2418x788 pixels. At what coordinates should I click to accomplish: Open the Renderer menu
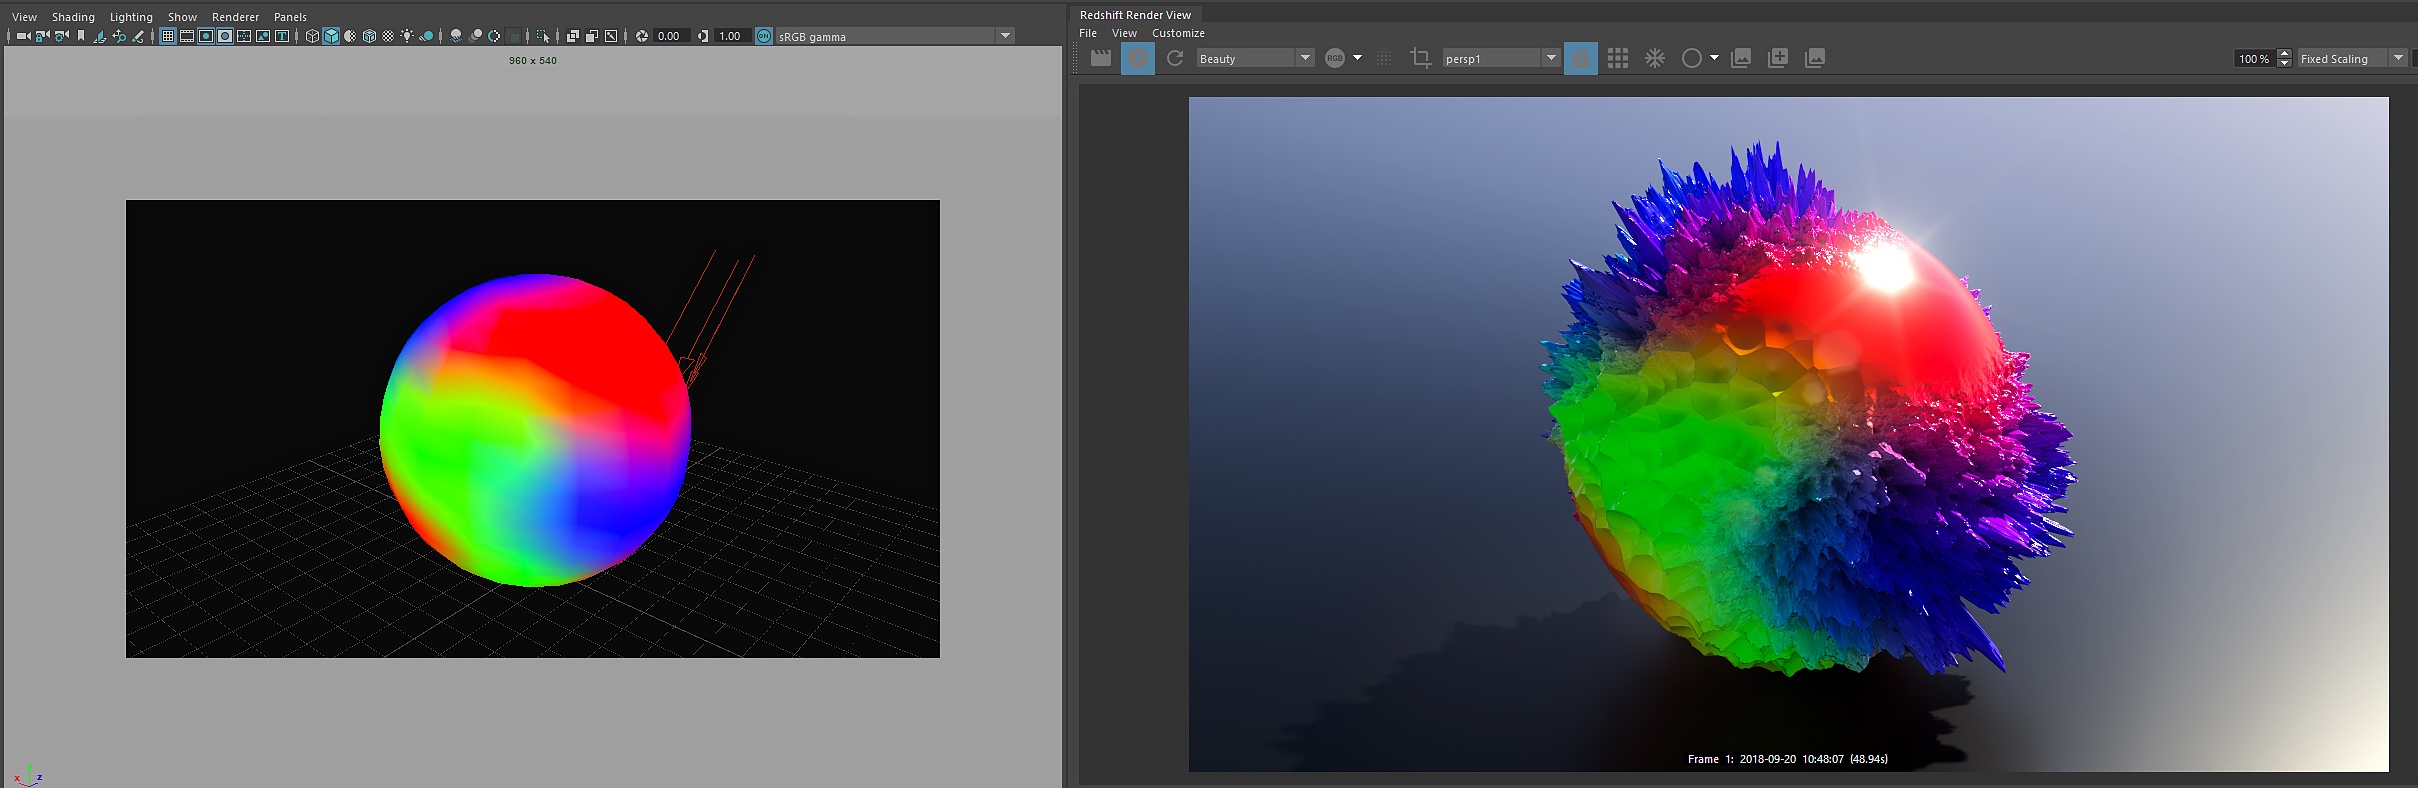pyautogui.click(x=235, y=17)
